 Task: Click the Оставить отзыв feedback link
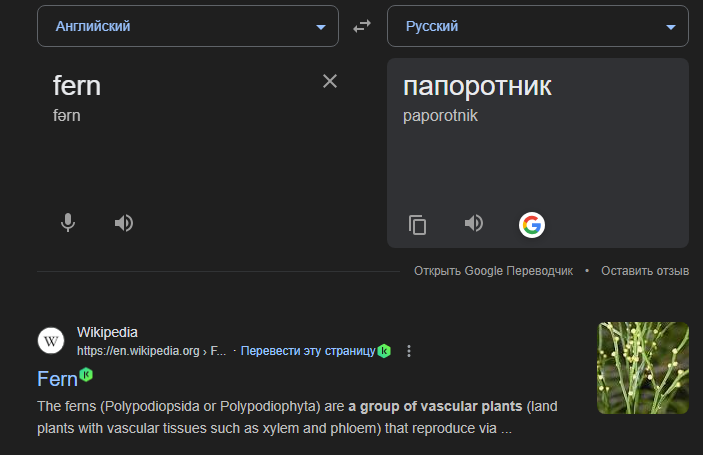(645, 271)
